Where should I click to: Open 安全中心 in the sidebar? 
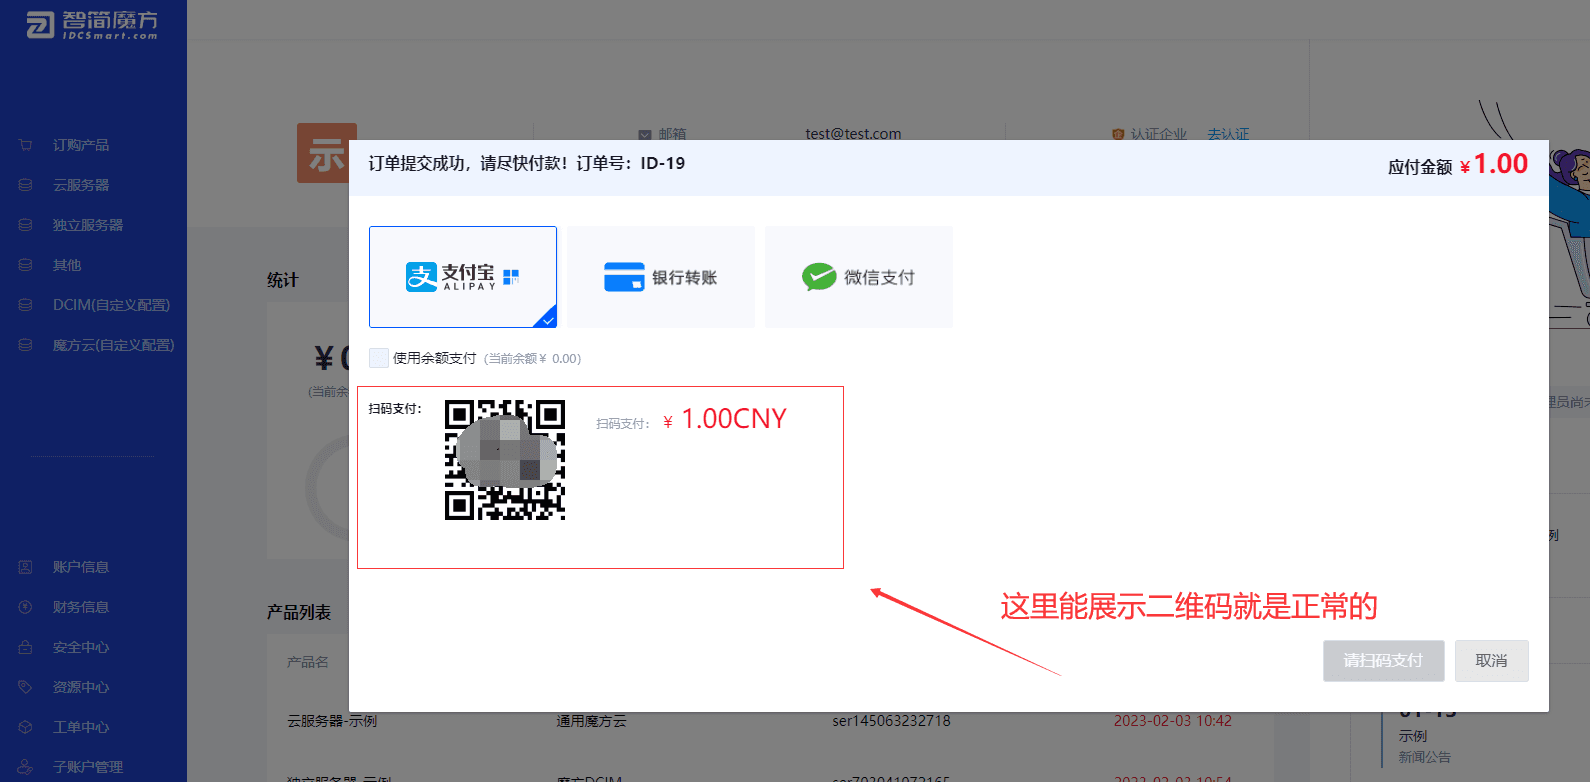click(81, 647)
